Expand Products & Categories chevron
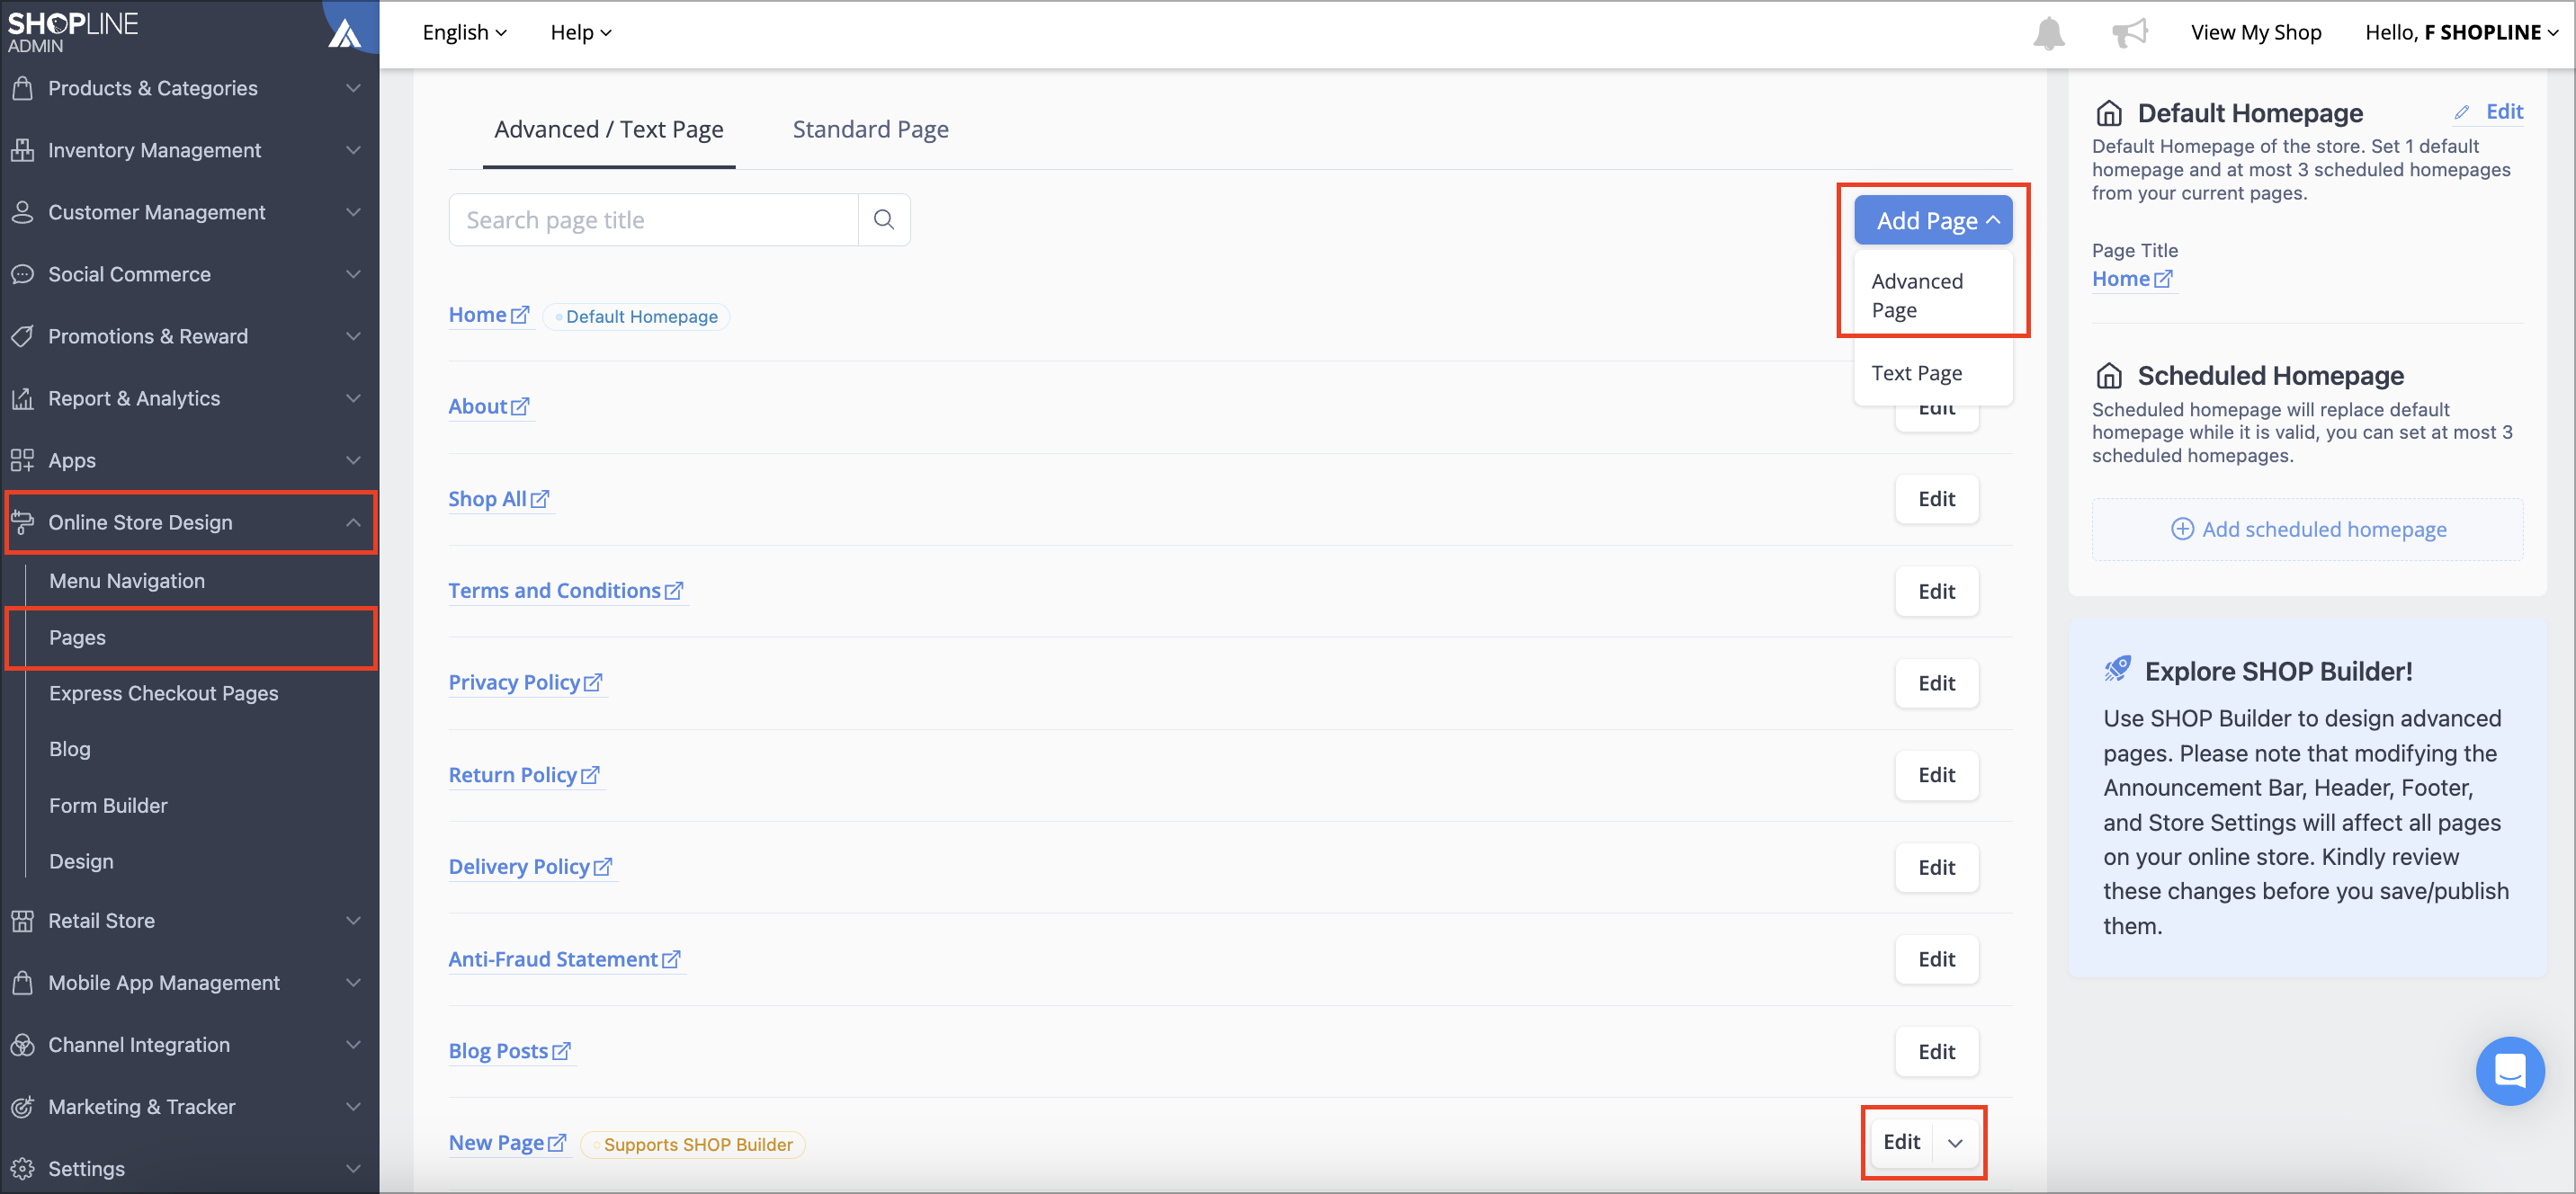Screen dimensions: 2576x1194 353,88
